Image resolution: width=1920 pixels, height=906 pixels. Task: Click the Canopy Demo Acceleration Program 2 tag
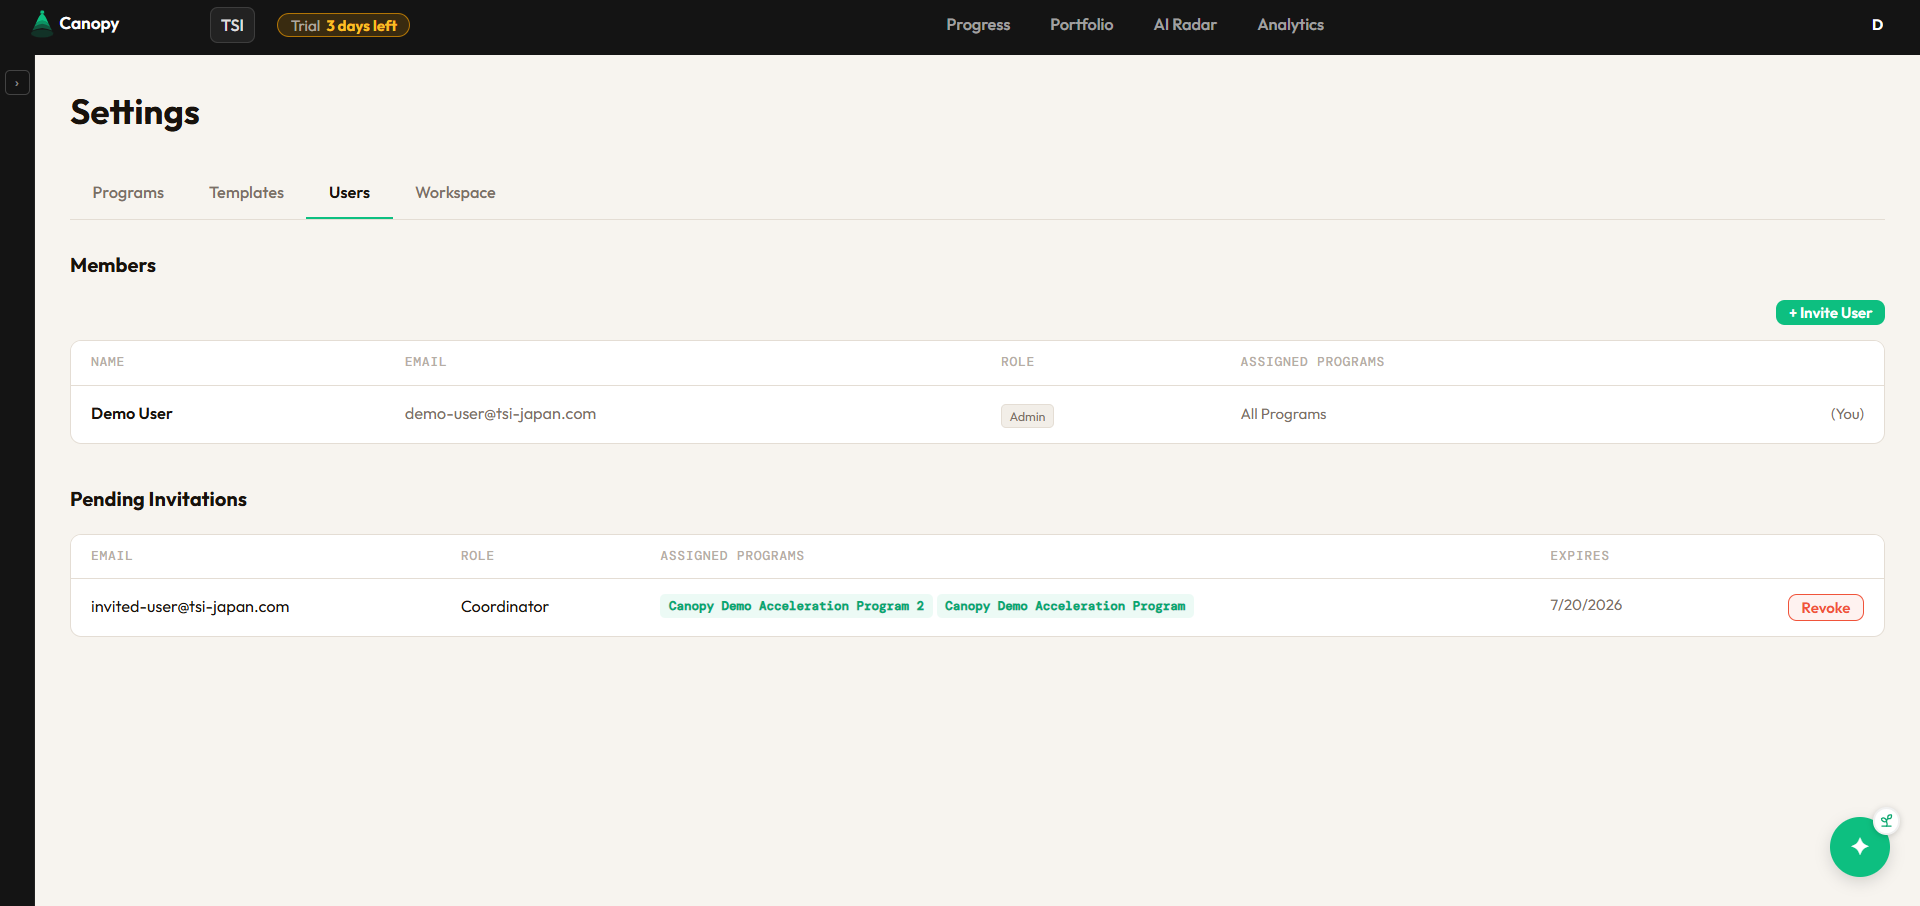(796, 606)
